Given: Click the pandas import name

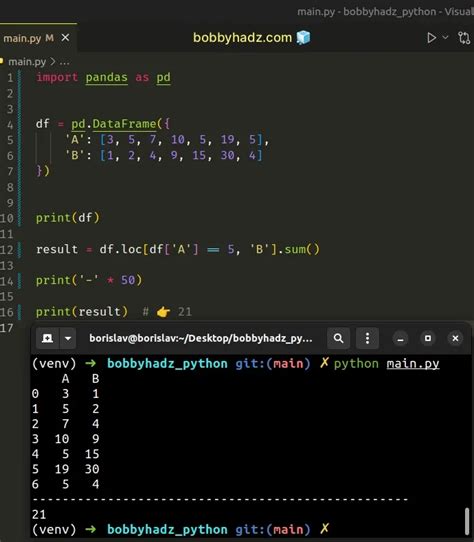Looking at the screenshot, I should coord(106,77).
